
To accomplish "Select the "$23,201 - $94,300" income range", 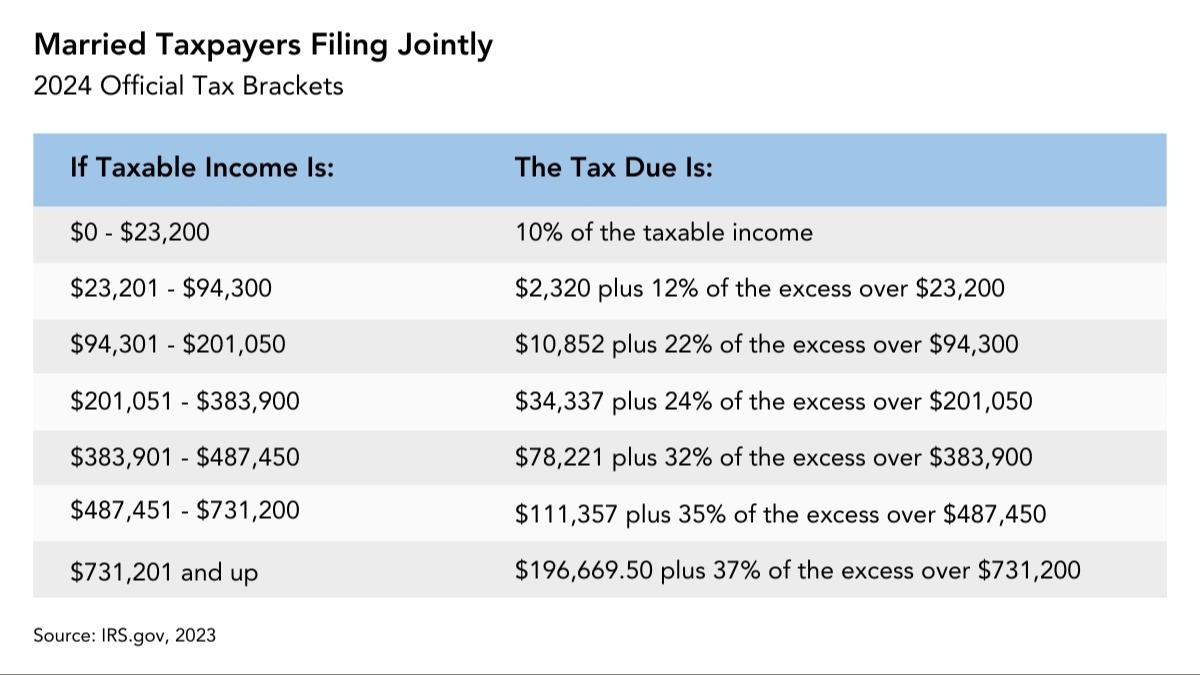I will click(x=170, y=289).
